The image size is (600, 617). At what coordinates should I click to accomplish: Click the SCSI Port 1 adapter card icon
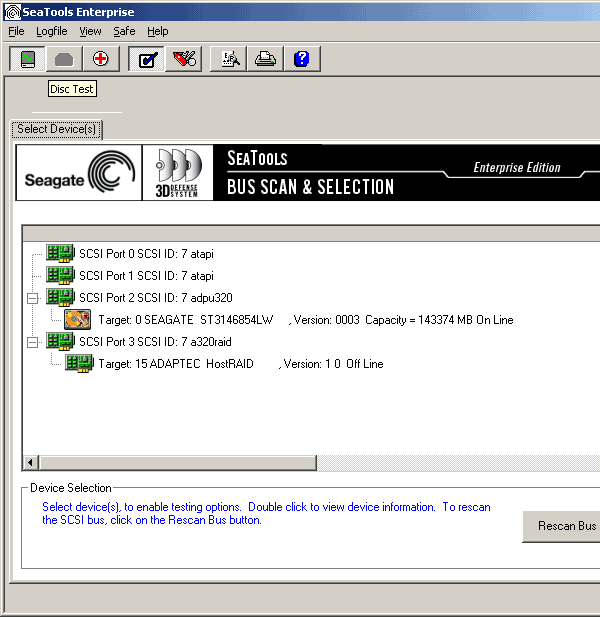(x=60, y=275)
